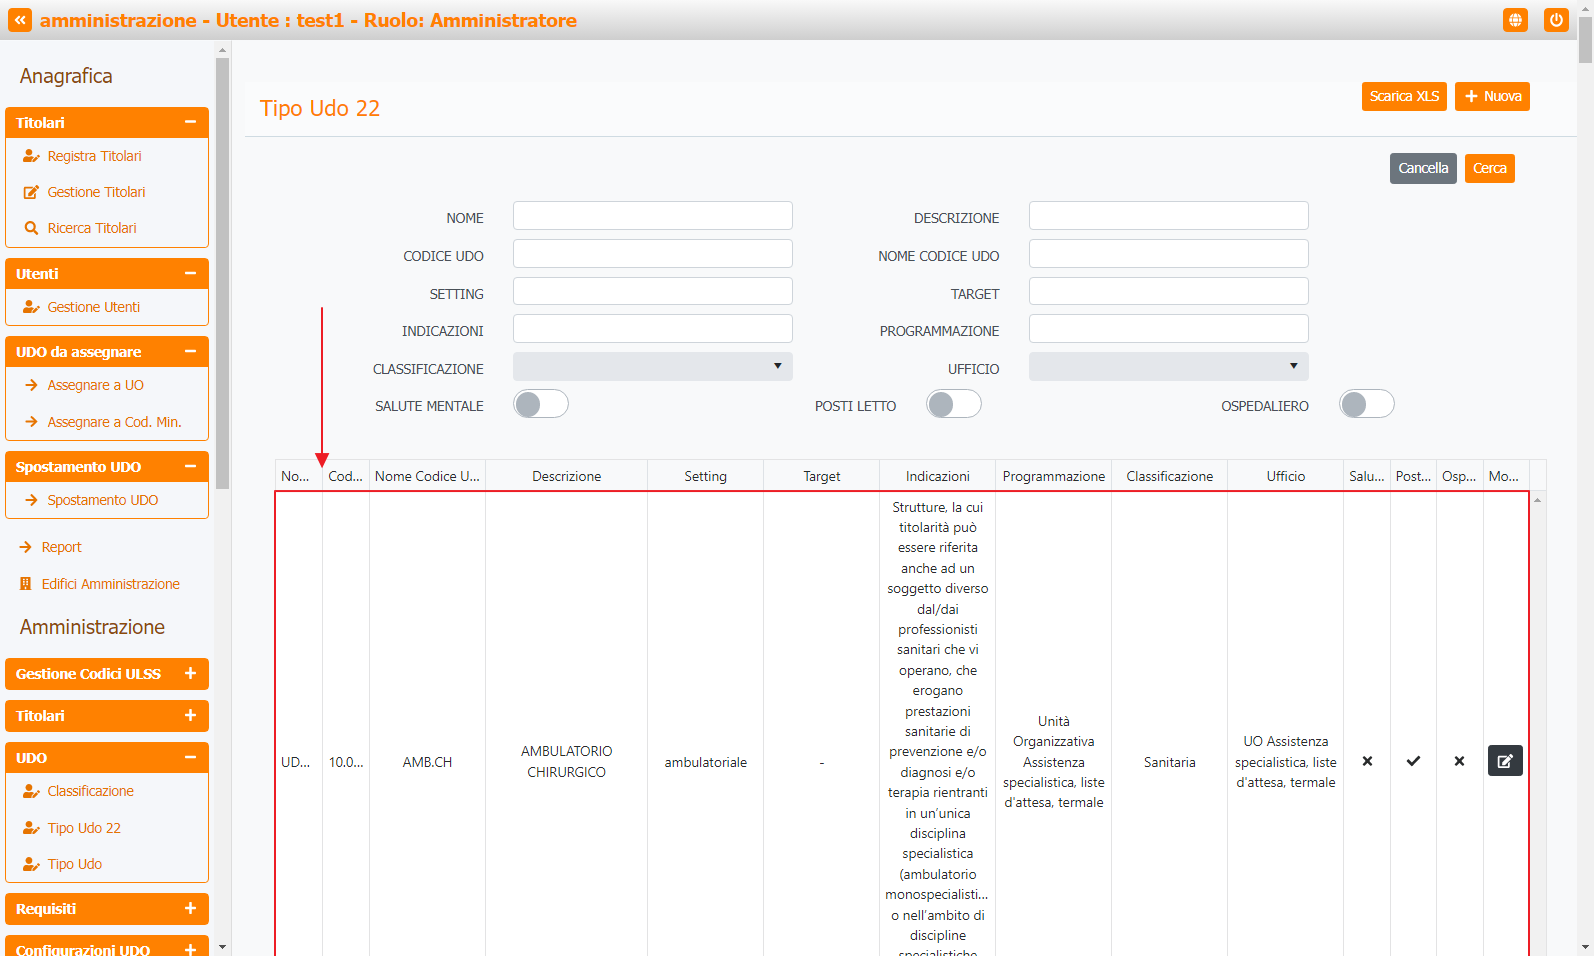Open Edifici Amministrazione
Viewport: 1594px width, 956px height.
(110, 584)
